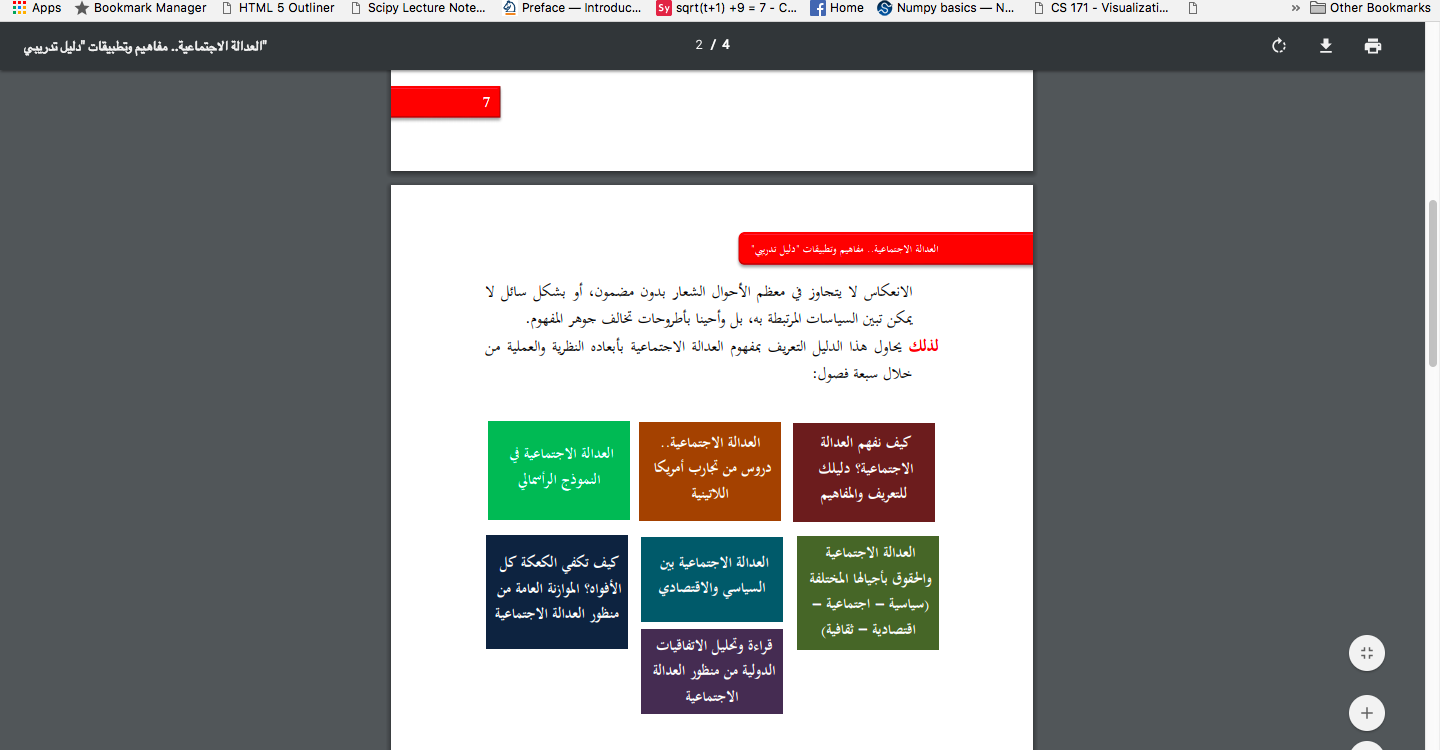Click the olive box والحقوق بأجيالها المختلفة
The width and height of the screenshot is (1440, 750).
pyautogui.click(x=868, y=593)
